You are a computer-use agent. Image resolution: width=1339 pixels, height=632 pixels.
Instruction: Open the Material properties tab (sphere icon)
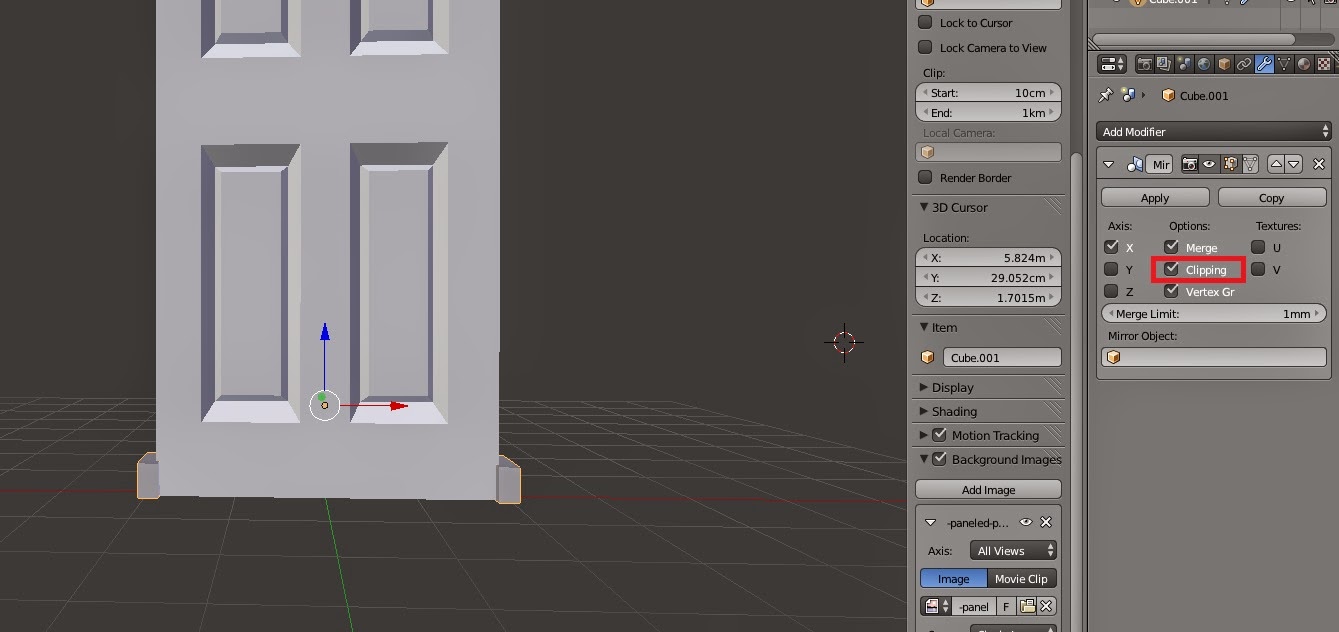pyautogui.click(x=1304, y=63)
